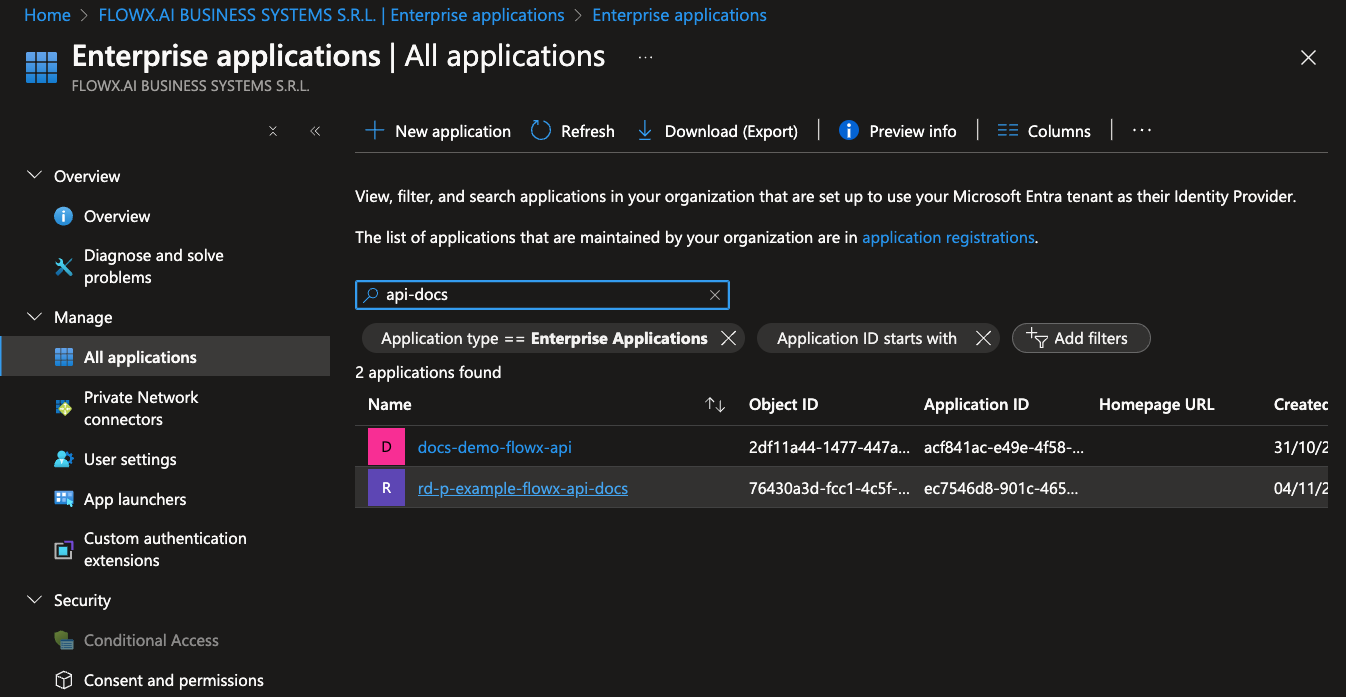Click the Homepage URL column header
1346x697 pixels.
coord(1157,404)
